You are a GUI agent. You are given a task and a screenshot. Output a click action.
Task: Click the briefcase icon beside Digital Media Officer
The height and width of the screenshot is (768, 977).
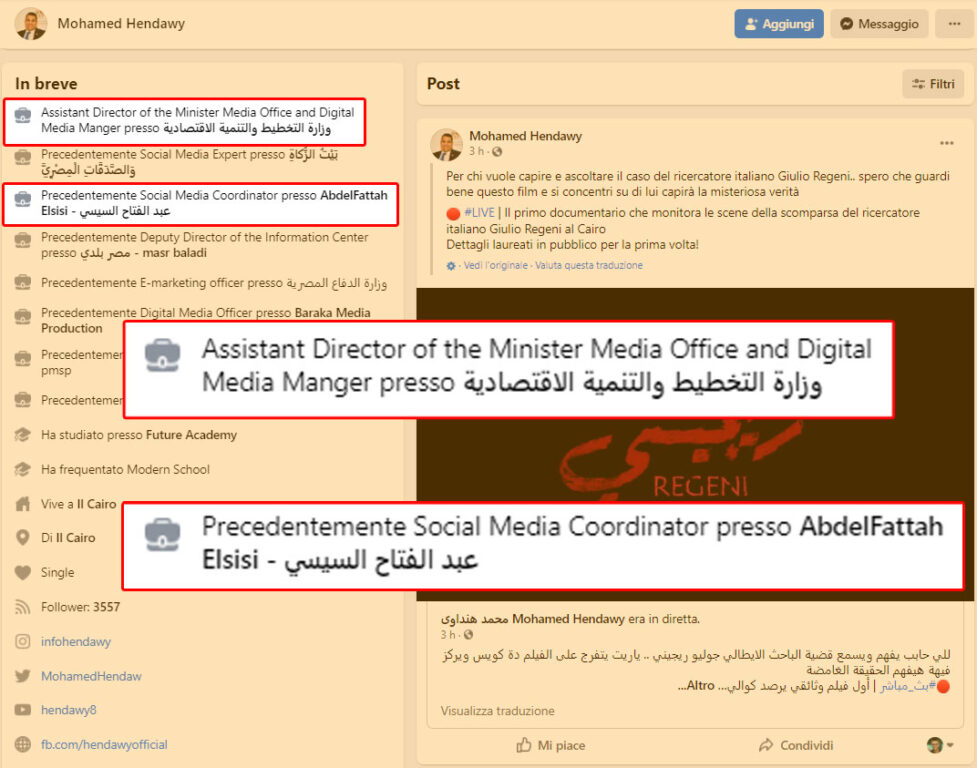(x=22, y=316)
